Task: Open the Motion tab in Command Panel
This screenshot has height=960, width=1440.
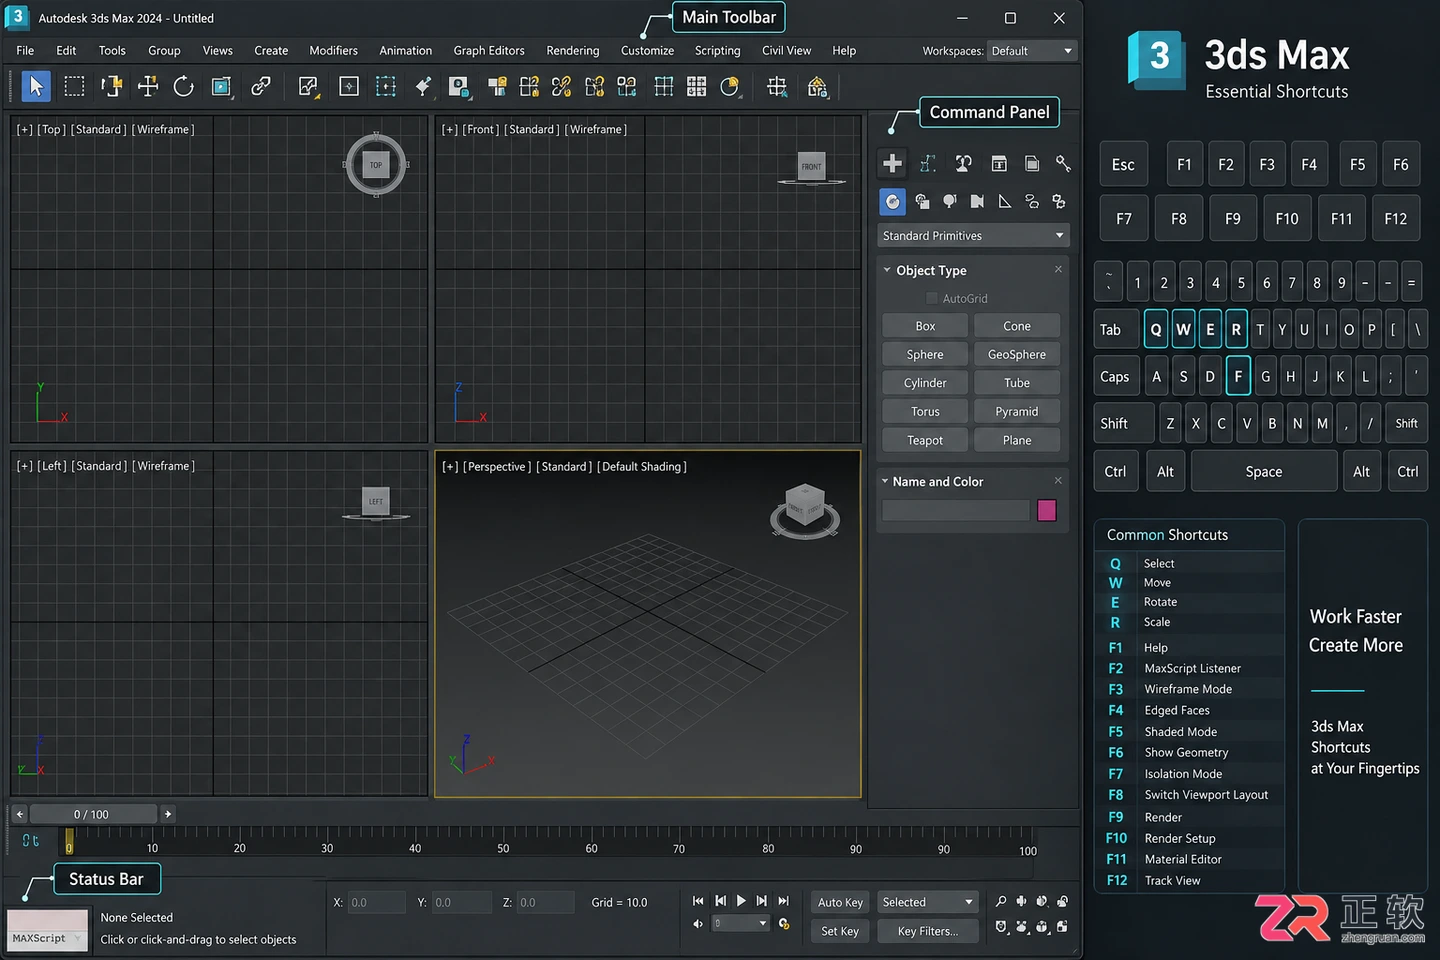Action: click(998, 163)
